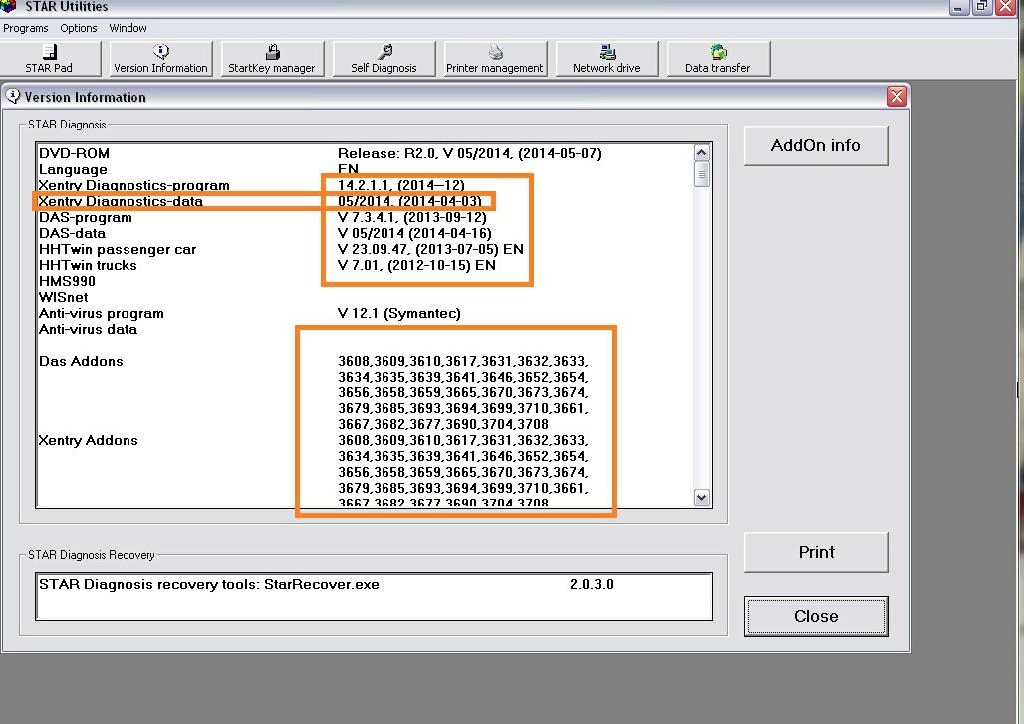This screenshot has height=724, width=1024.
Task: Select the HMS990 row
Action: 67,281
